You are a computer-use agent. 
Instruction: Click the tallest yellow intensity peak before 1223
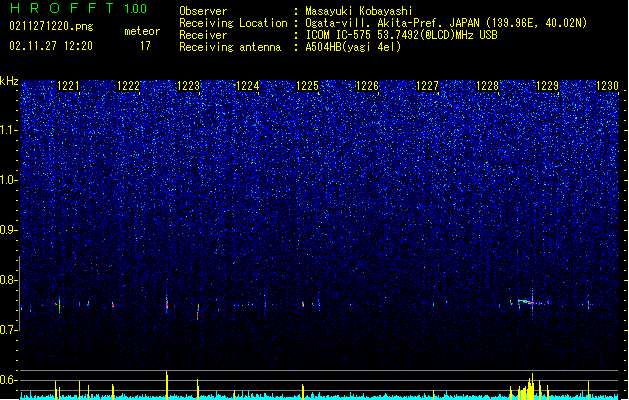[x=167, y=385]
